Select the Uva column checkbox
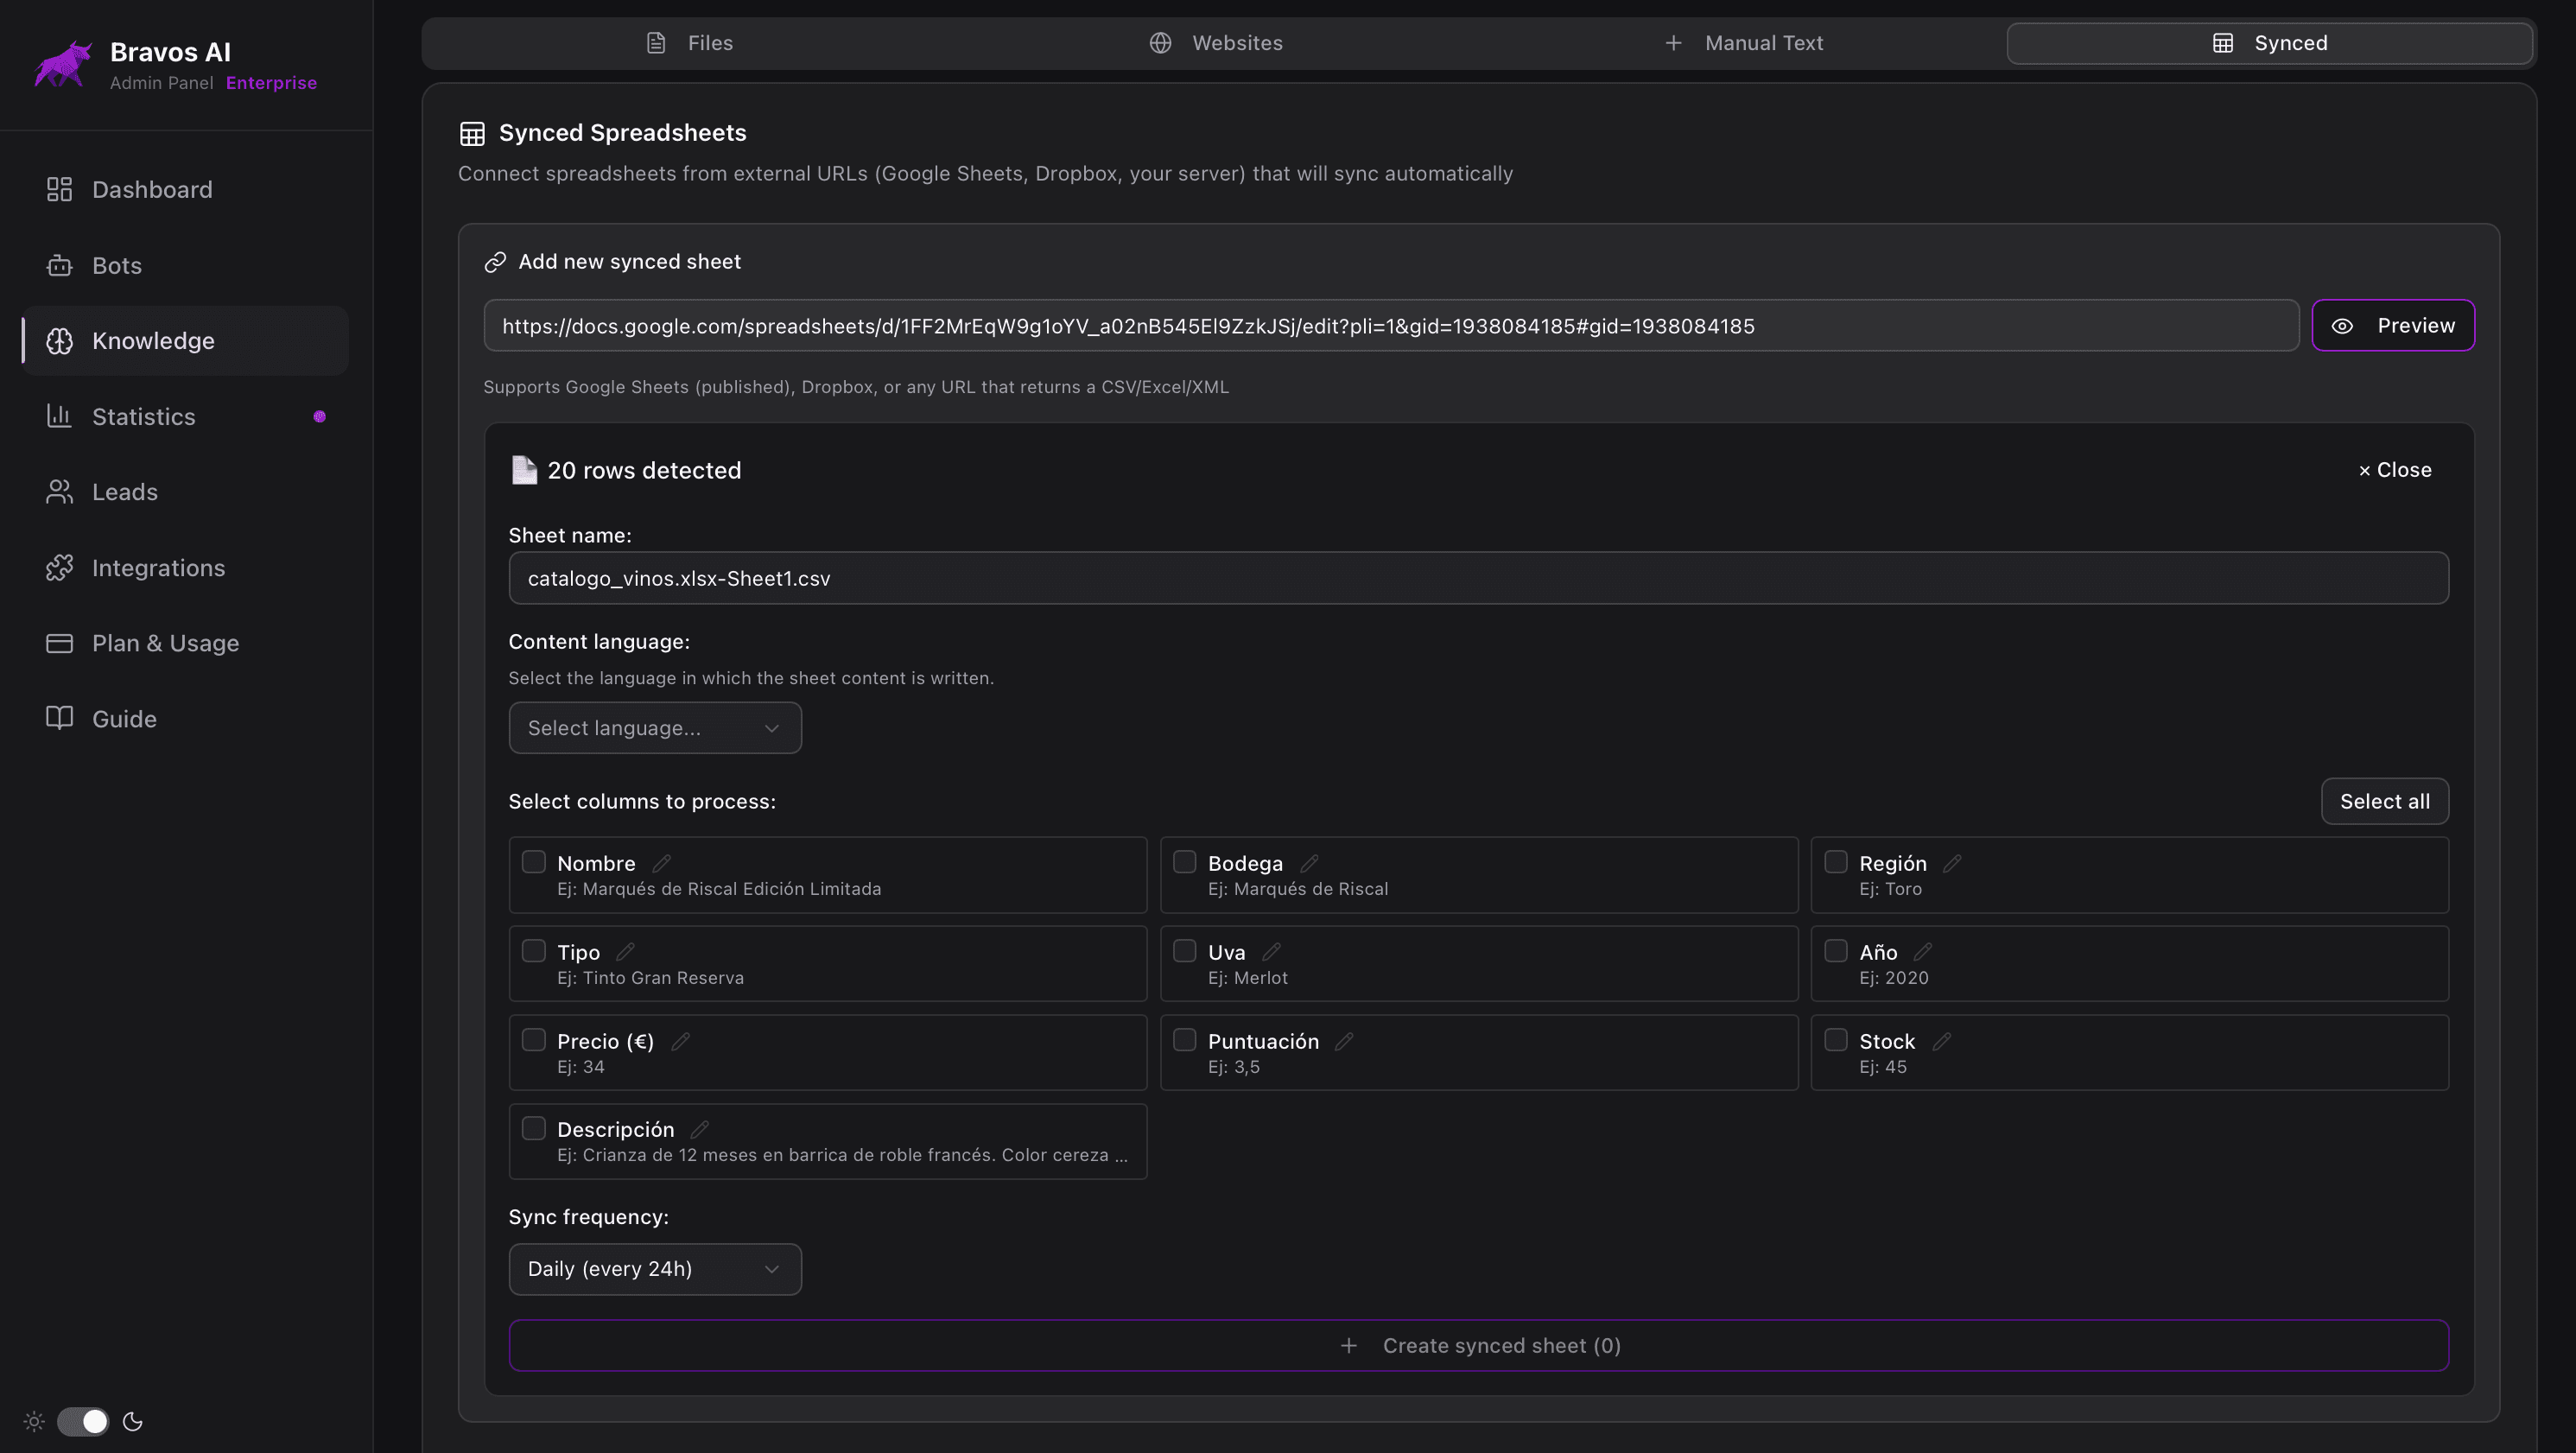This screenshot has width=2576, height=1453. [x=1184, y=950]
